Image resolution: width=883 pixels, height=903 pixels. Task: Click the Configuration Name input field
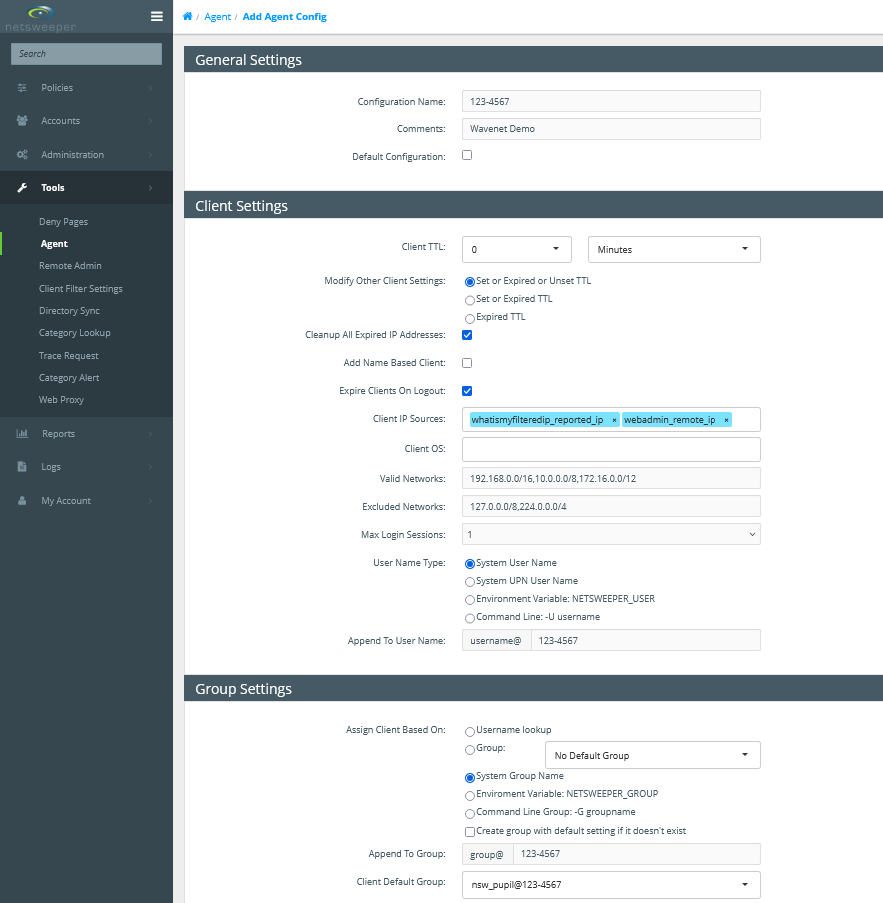click(611, 101)
